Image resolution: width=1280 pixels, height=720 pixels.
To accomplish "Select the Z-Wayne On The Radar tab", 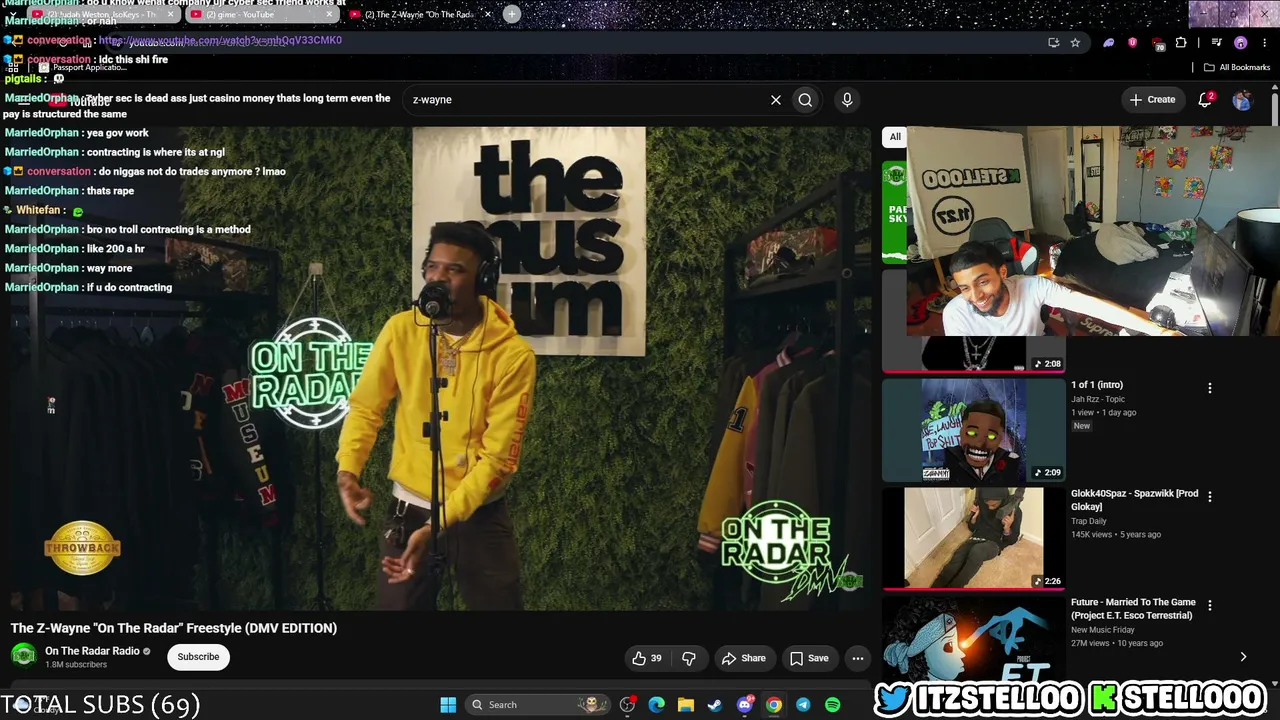I will pos(420,14).
